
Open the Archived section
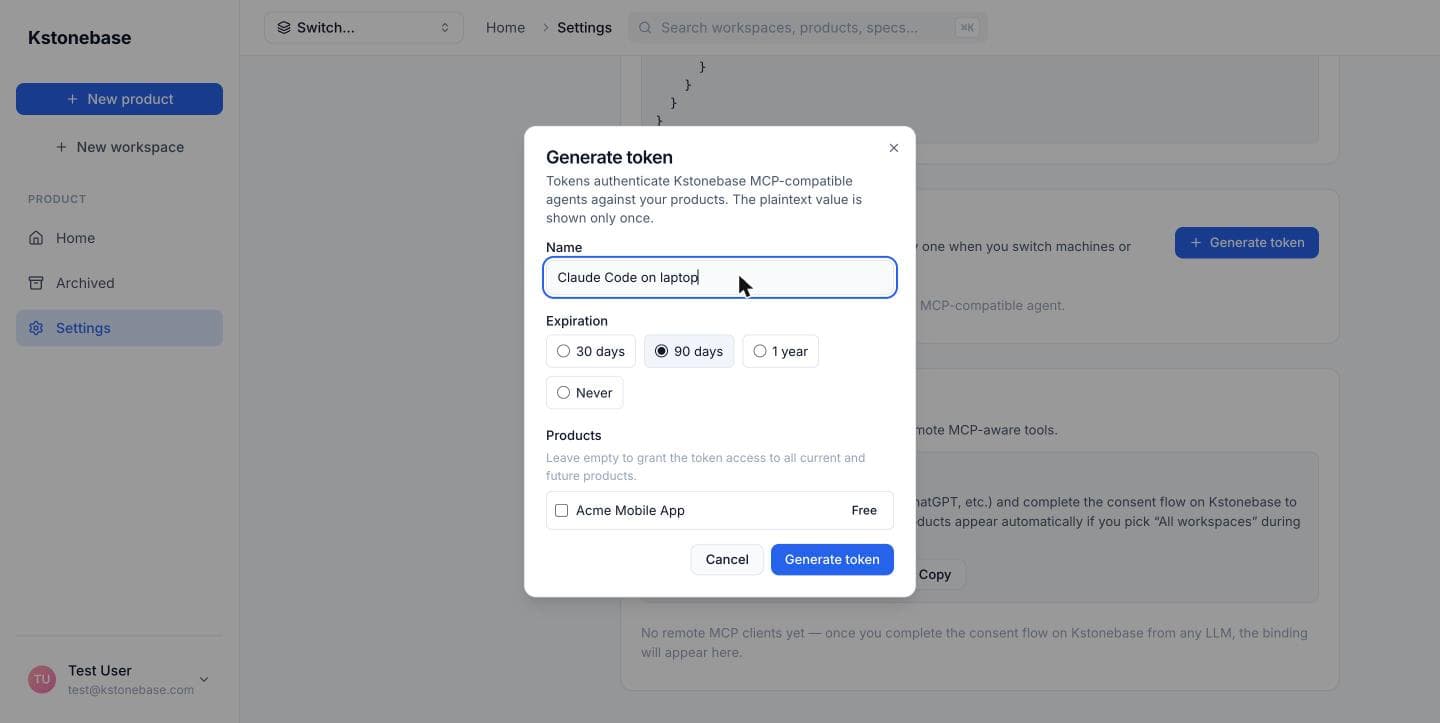pyautogui.click(x=119, y=283)
